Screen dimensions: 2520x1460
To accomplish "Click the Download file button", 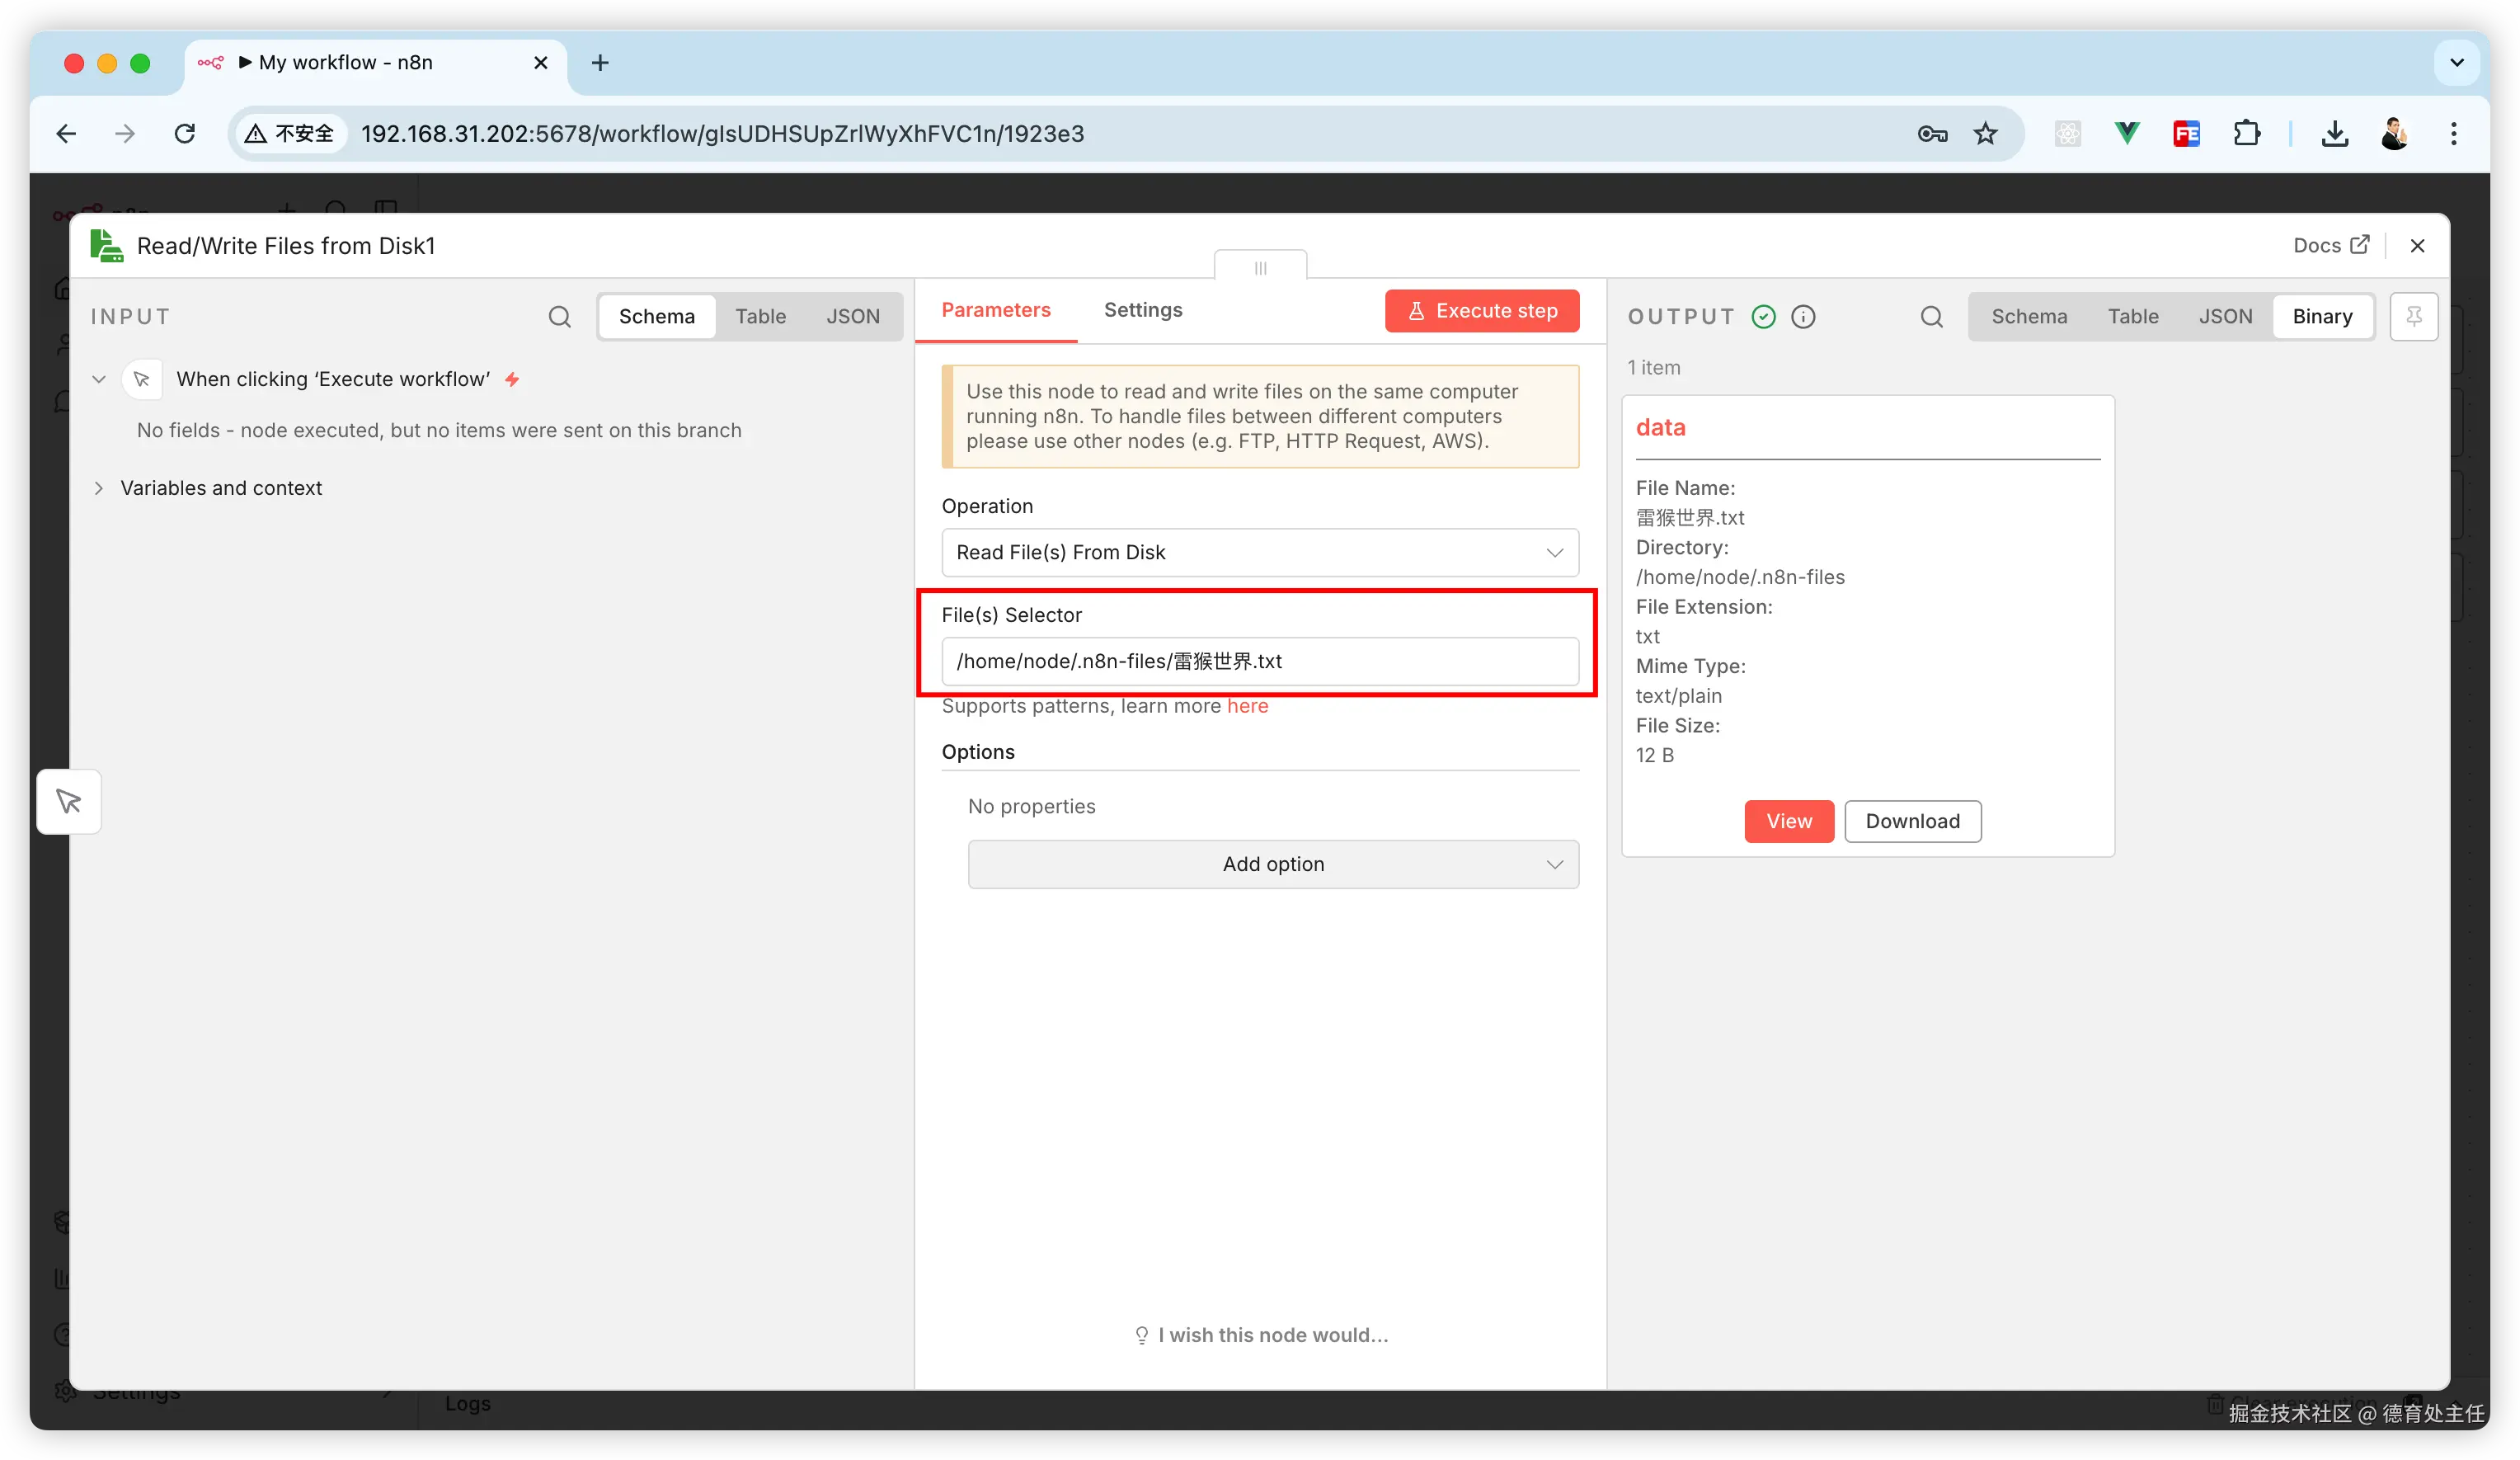I will tap(1911, 821).
